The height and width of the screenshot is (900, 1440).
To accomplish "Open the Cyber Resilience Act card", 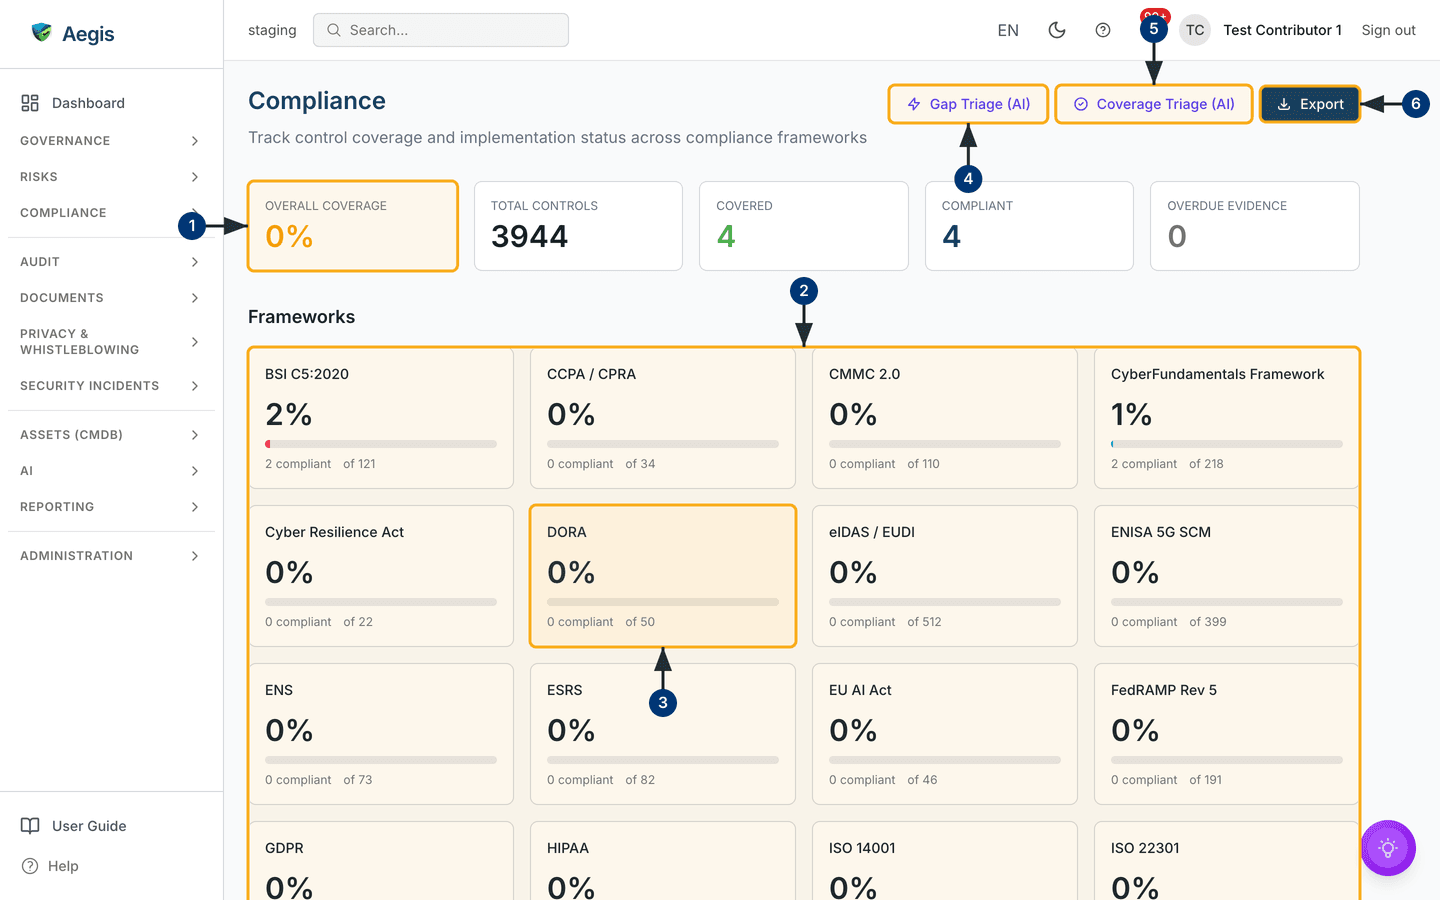I will coord(381,576).
